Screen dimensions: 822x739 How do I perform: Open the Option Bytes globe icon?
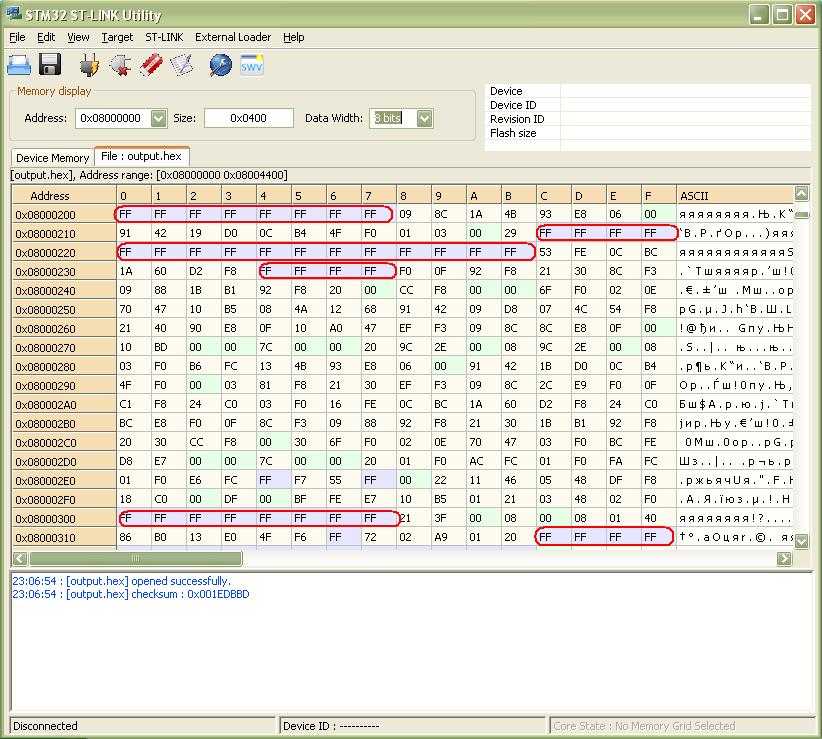[x=220, y=66]
